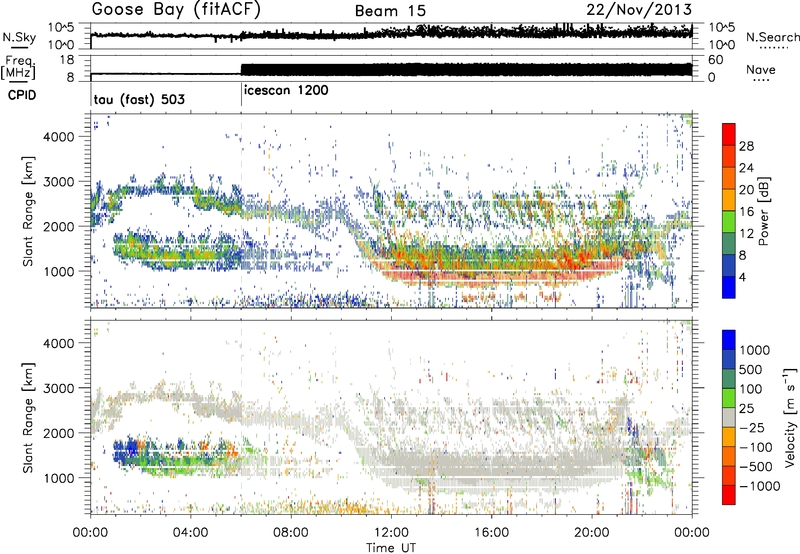The height and width of the screenshot is (554, 800).
Task: Click the '3000' tick of the velocity panel
Action: (58, 388)
